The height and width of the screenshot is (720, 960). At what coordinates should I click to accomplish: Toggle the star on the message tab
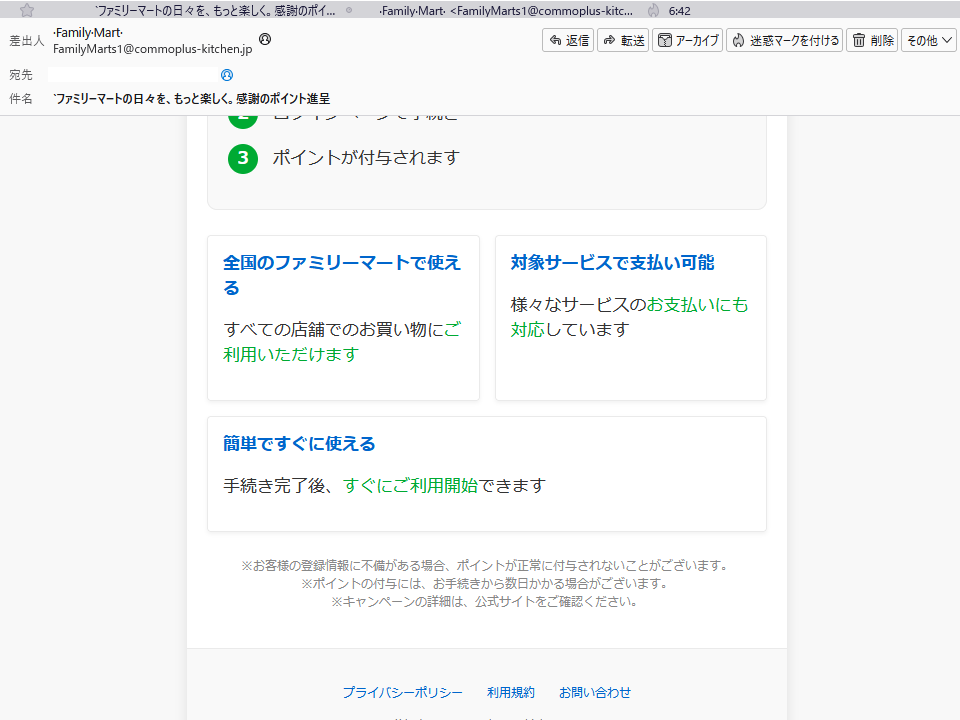pos(25,10)
